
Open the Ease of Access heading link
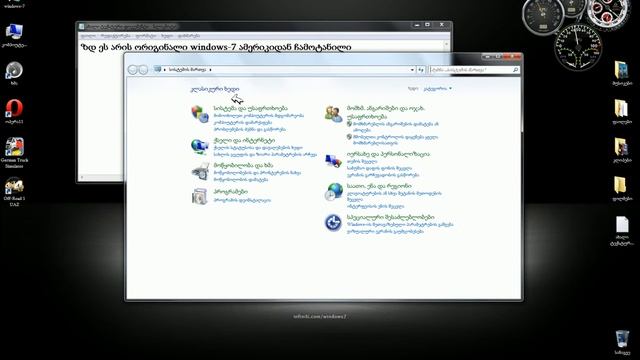[x=391, y=217]
